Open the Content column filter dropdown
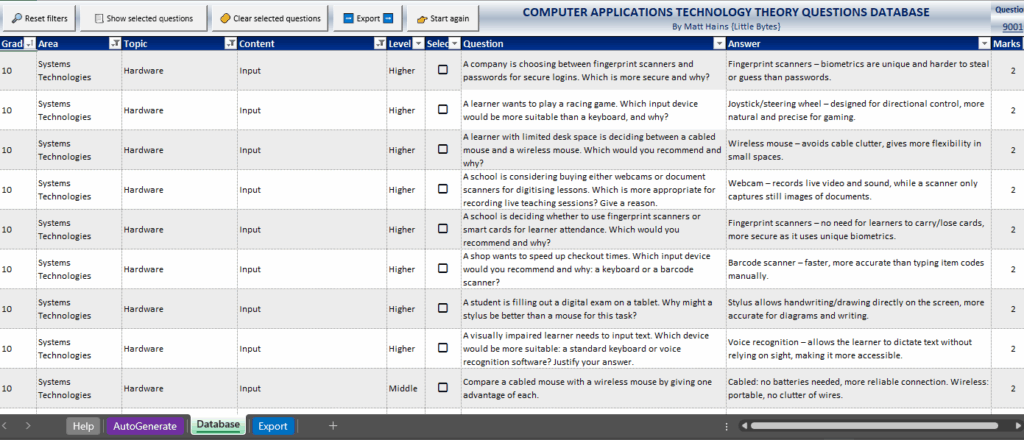The width and height of the screenshot is (1024, 440). coord(378,44)
